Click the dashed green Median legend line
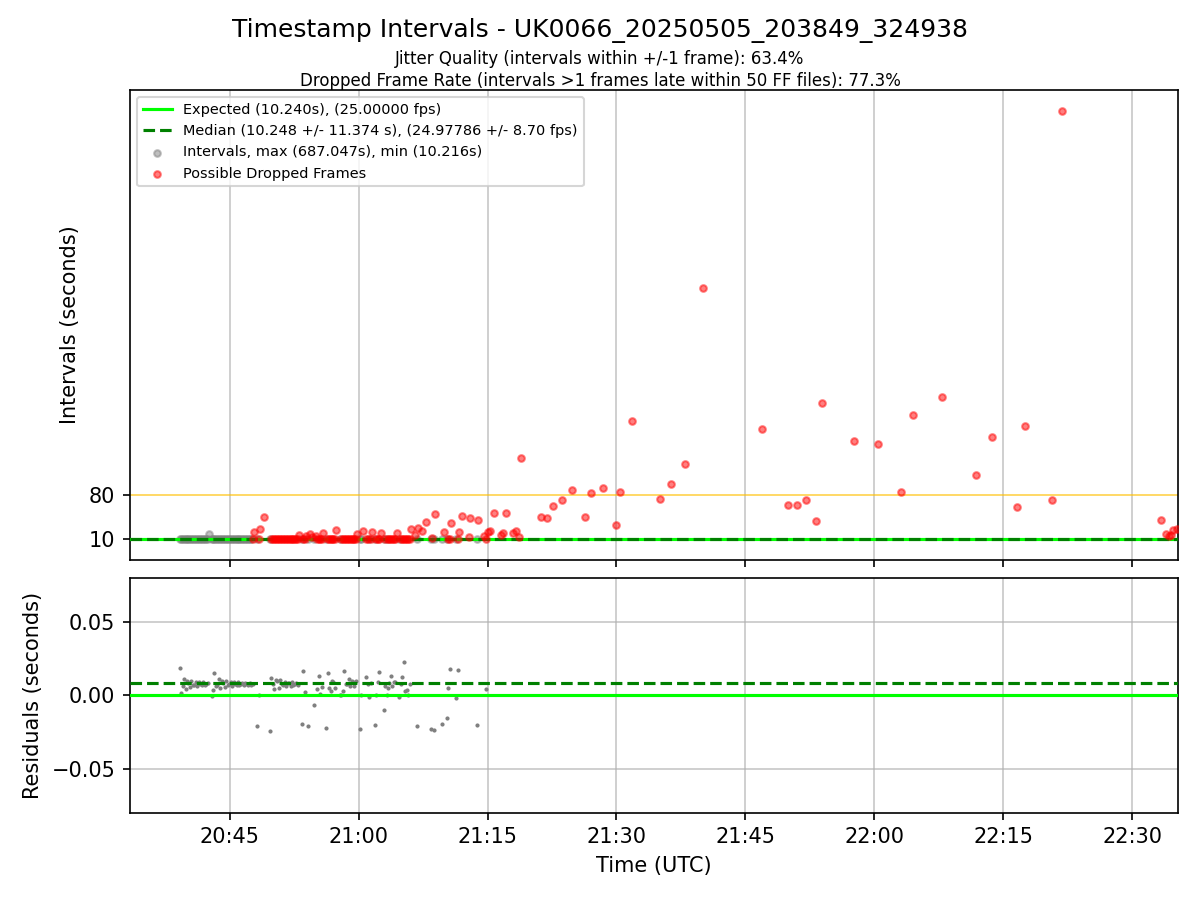 point(160,130)
